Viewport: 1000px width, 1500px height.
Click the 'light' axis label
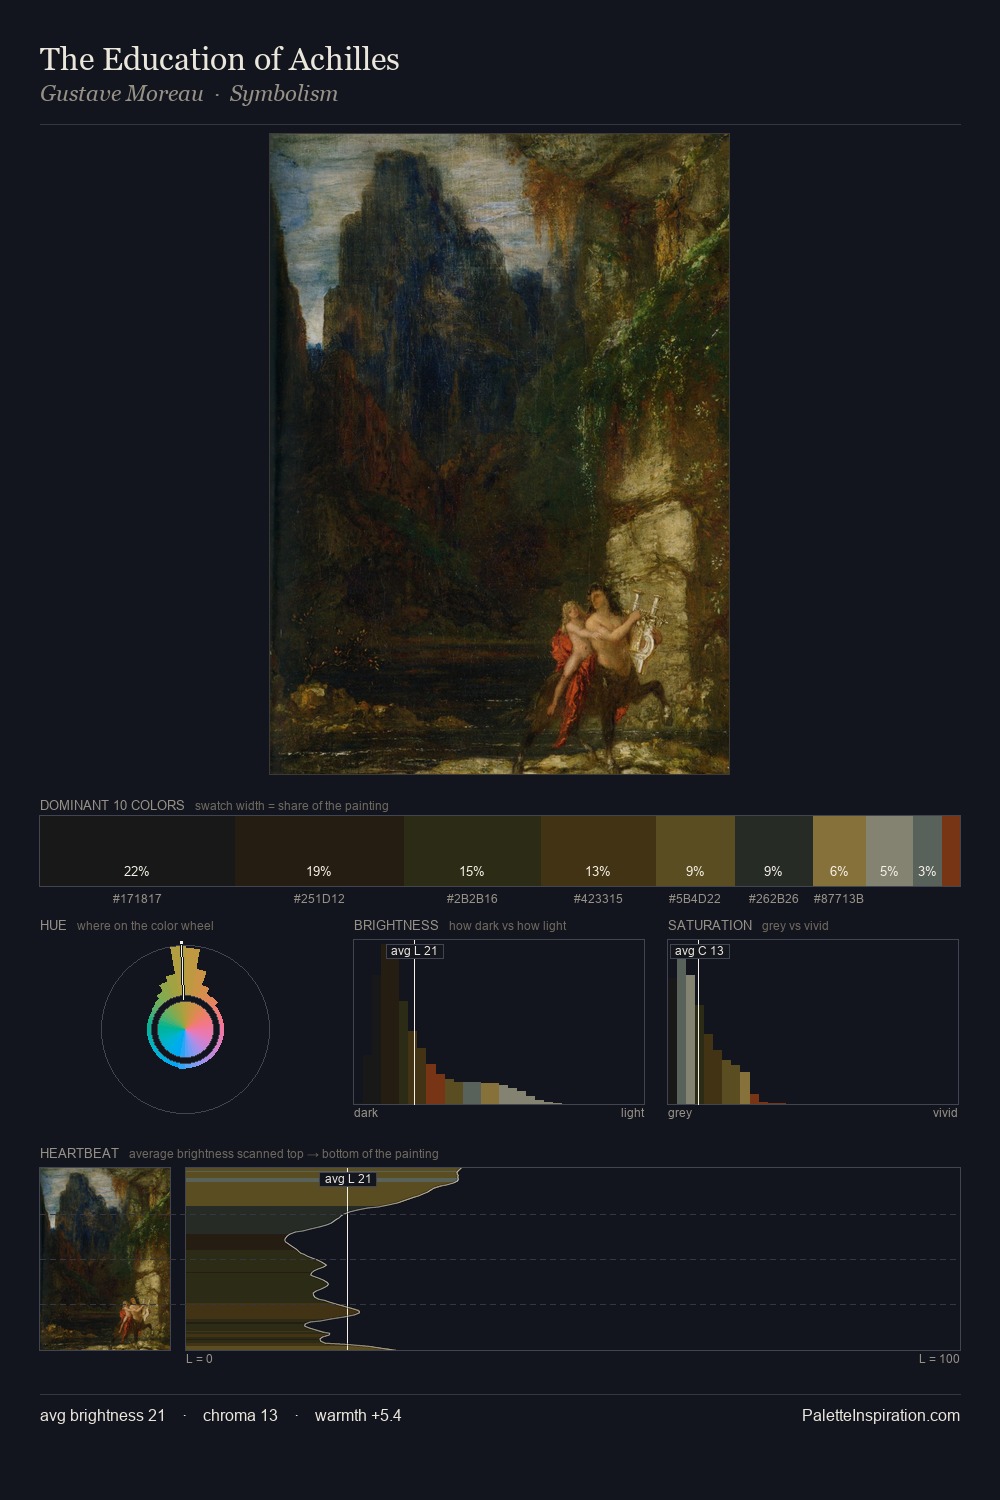(x=632, y=1113)
